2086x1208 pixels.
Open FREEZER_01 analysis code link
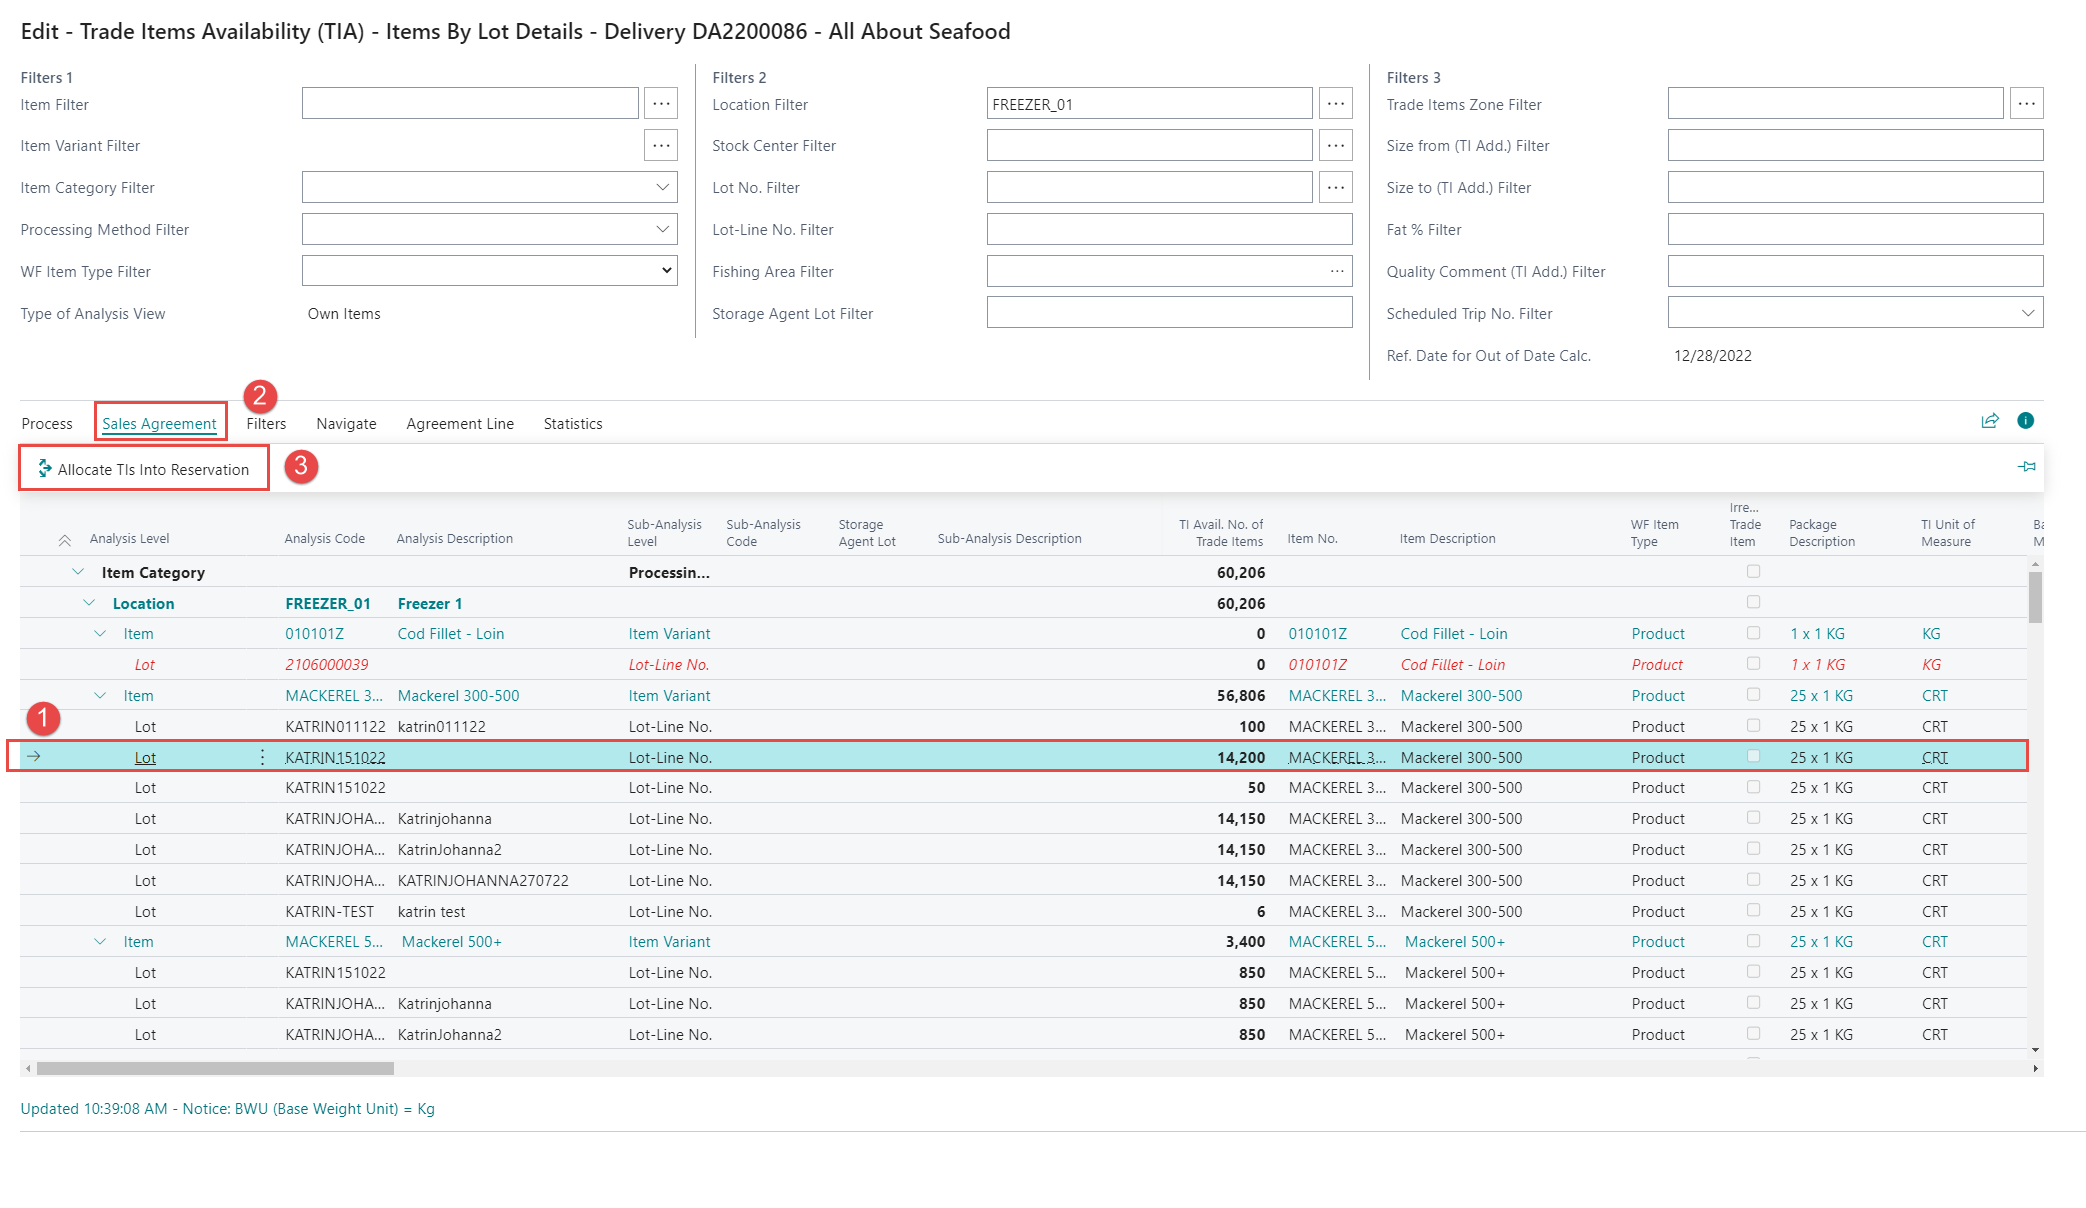(328, 604)
